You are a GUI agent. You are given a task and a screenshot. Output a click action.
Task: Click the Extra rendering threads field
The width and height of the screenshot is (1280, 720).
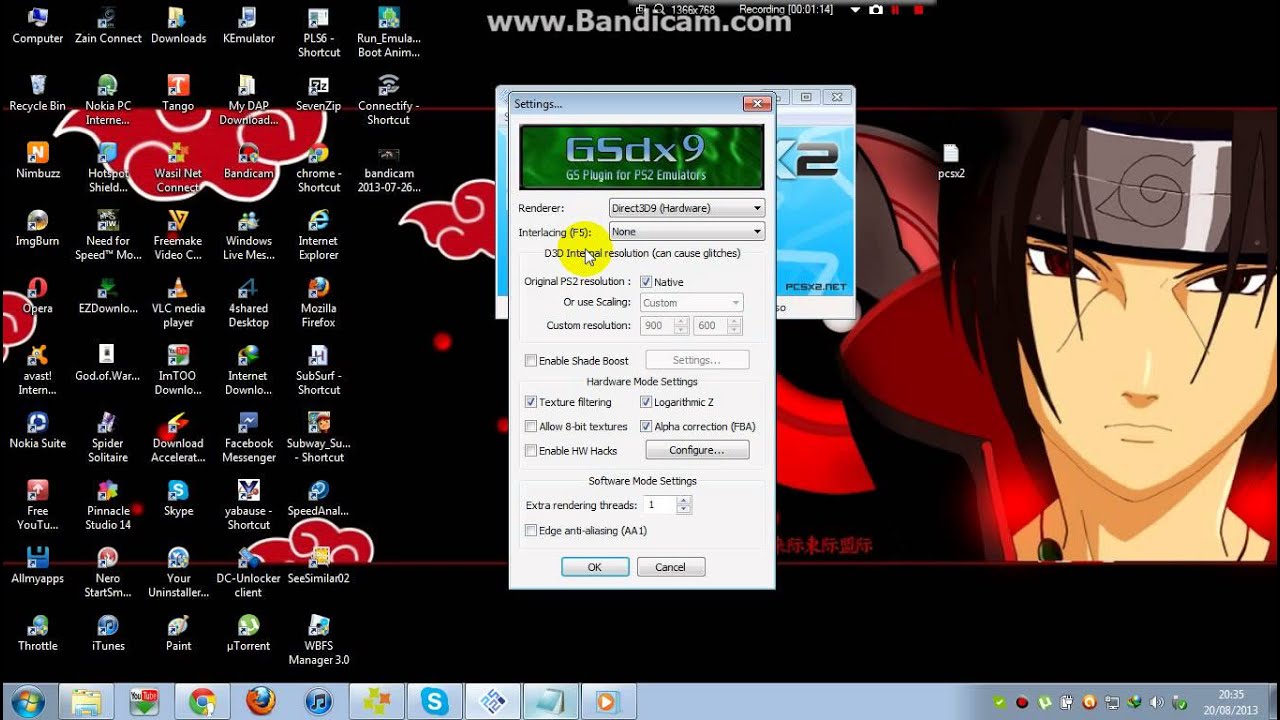660,506
